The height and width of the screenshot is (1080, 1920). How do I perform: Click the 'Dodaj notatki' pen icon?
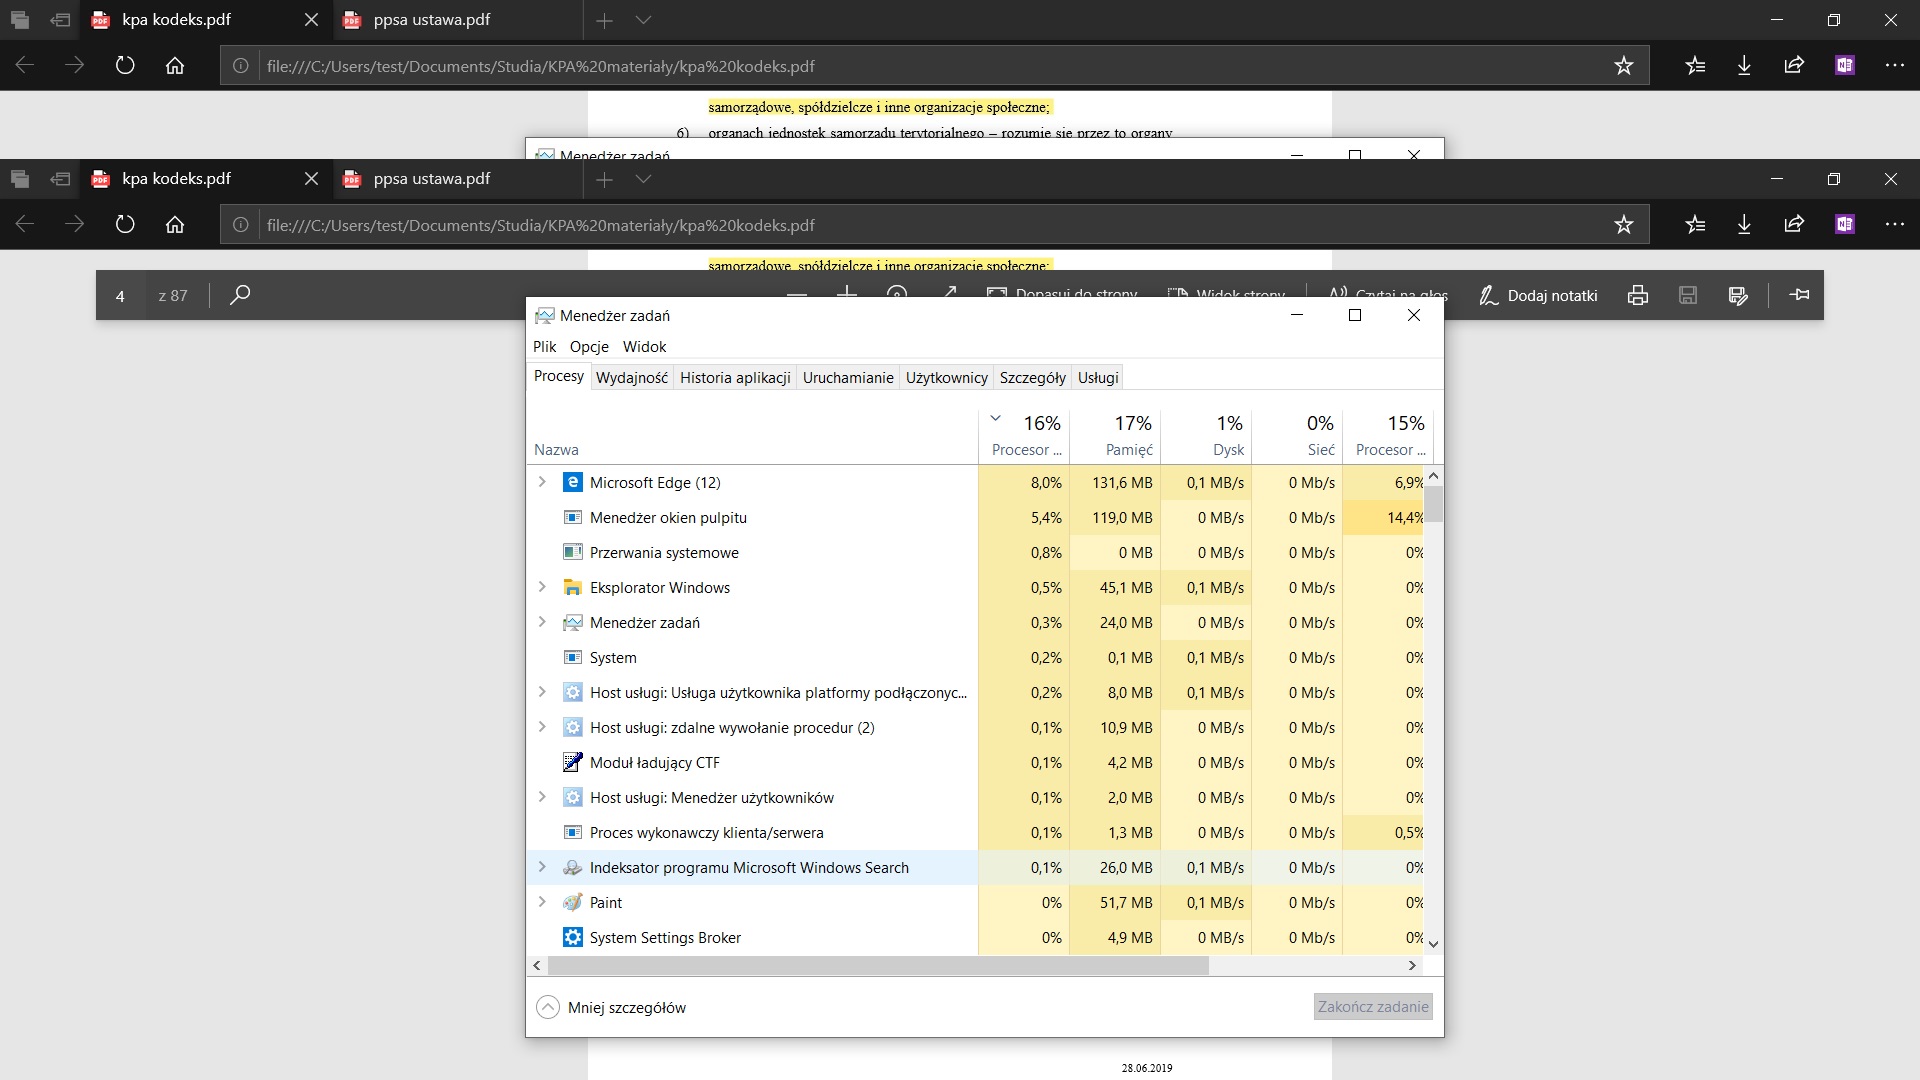click(x=1489, y=295)
